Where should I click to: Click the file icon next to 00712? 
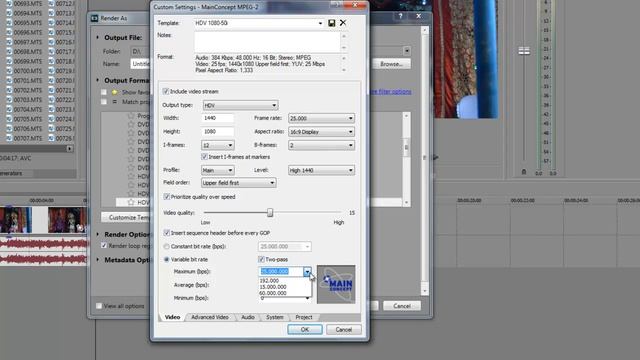click(x=51, y=4)
